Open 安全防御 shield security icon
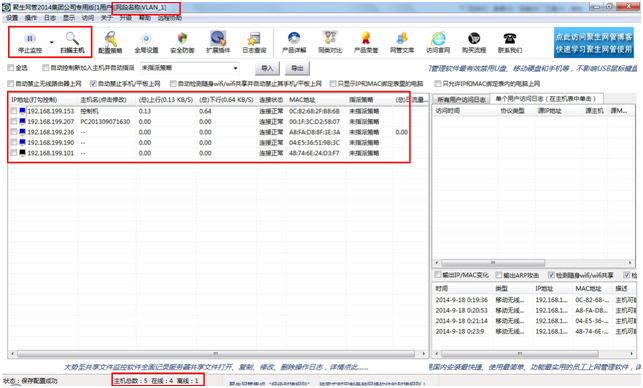Viewport: 643px width, 388px height. (x=182, y=39)
